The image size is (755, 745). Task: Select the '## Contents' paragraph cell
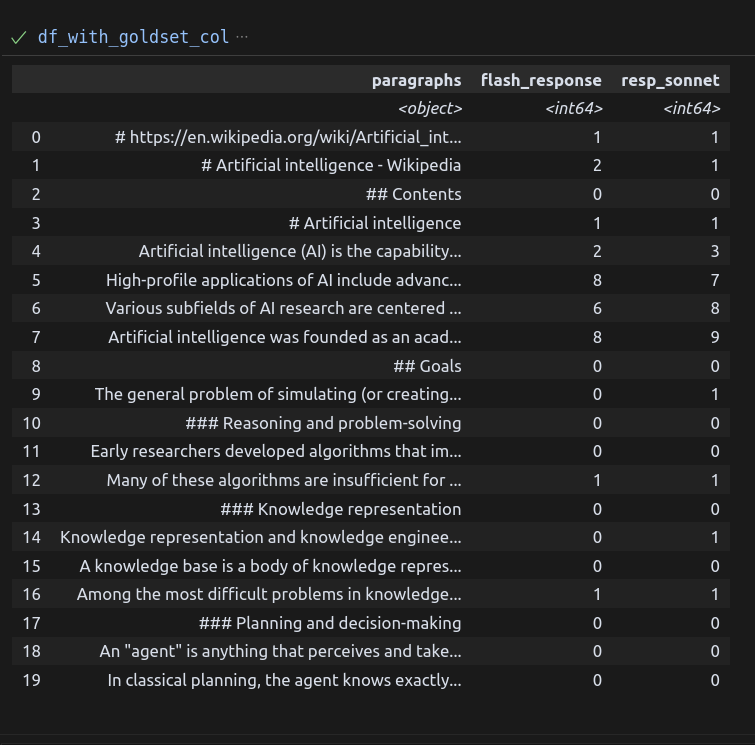click(413, 194)
